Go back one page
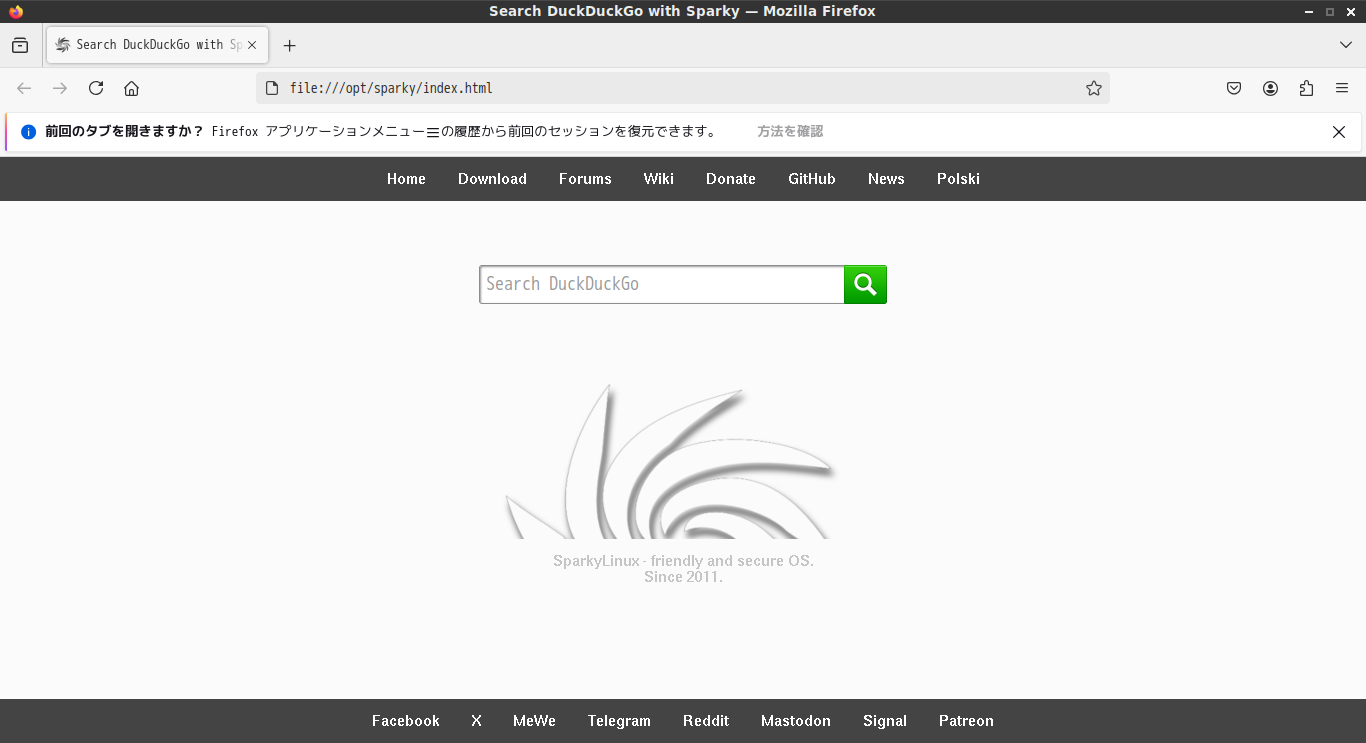 (24, 88)
